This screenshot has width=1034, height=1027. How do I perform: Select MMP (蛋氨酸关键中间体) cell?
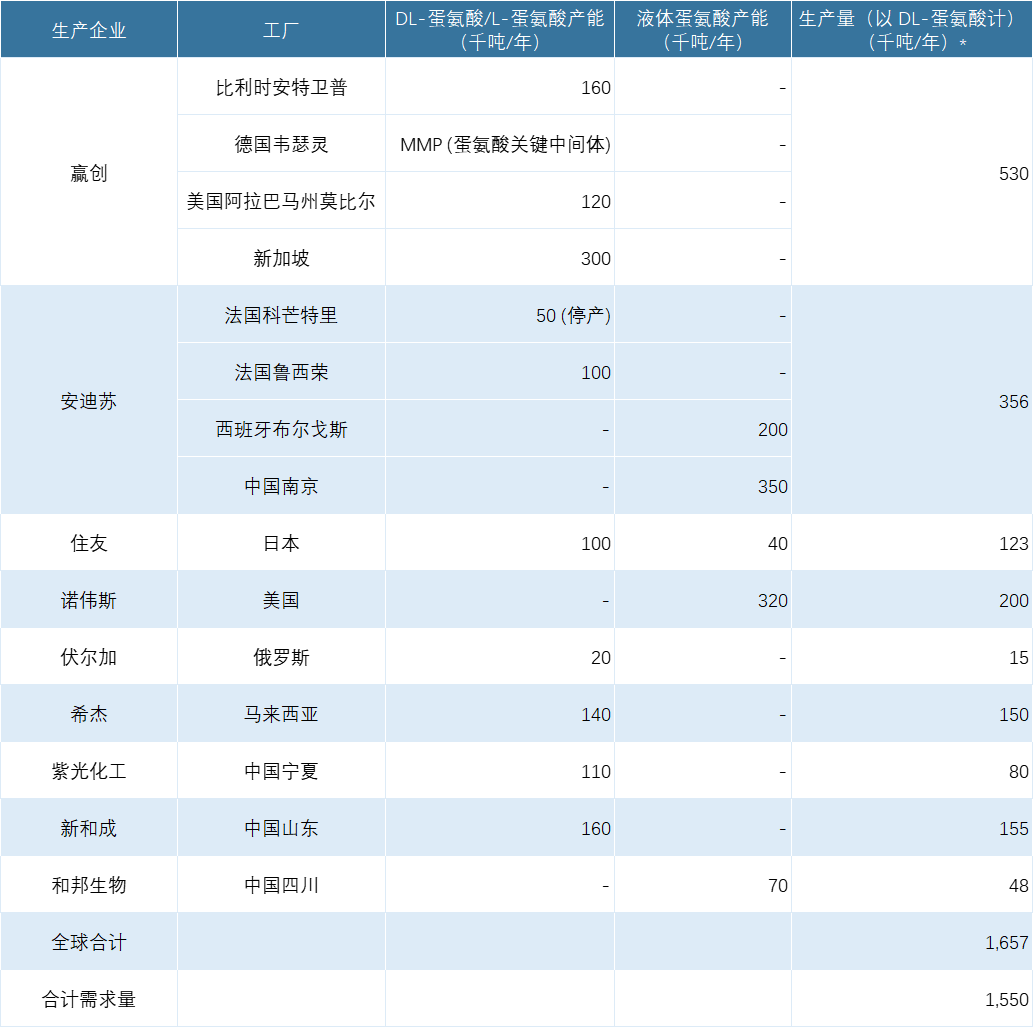(500, 144)
